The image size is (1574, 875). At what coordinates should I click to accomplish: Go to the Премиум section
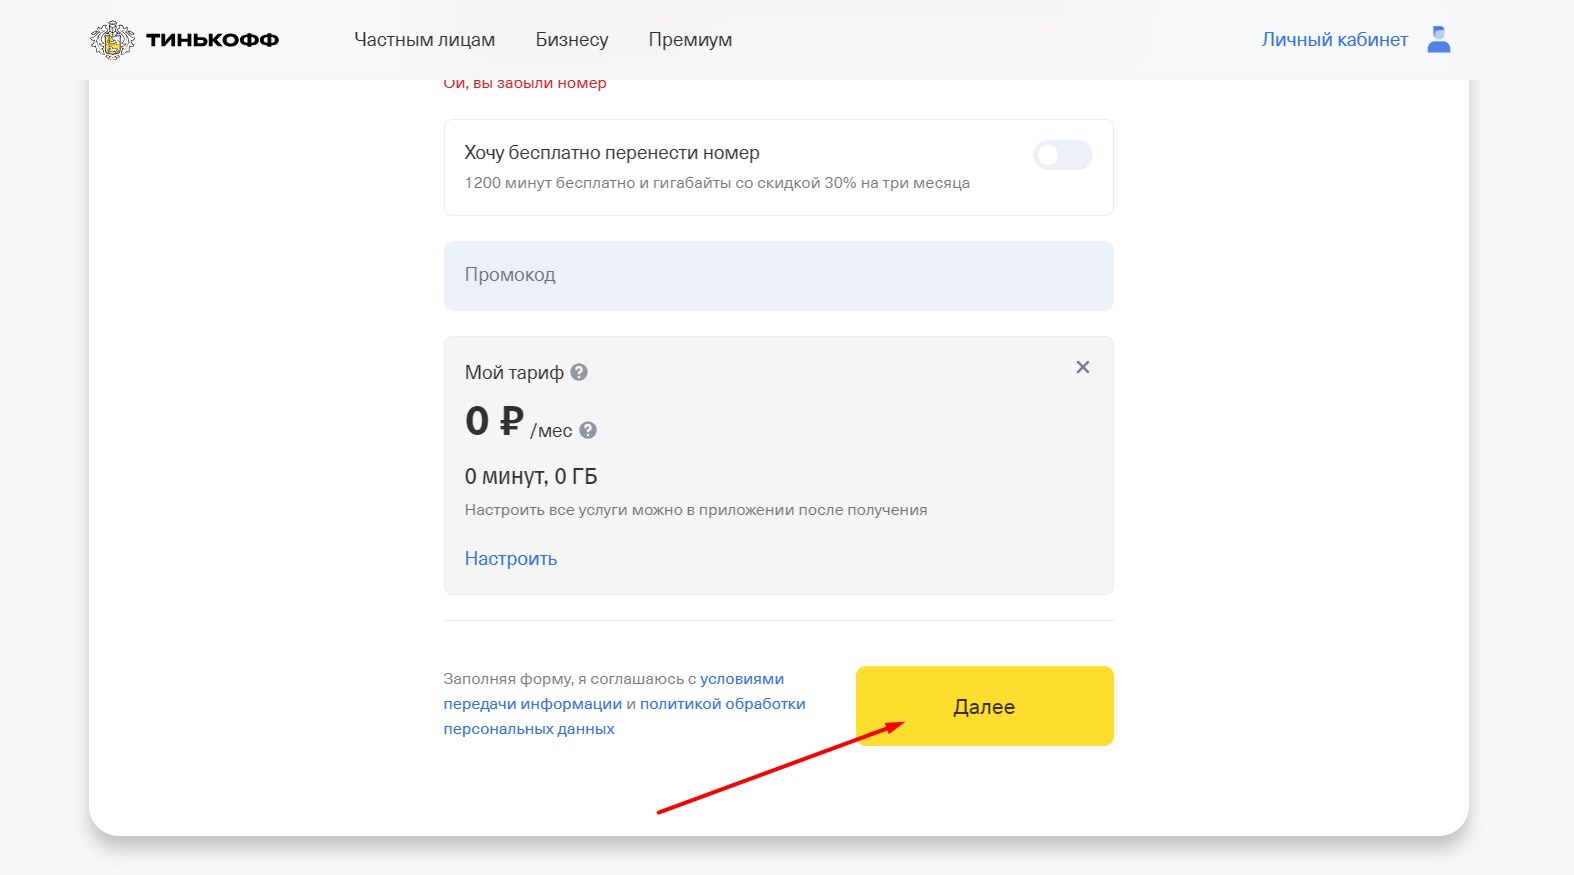coord(689,40)
